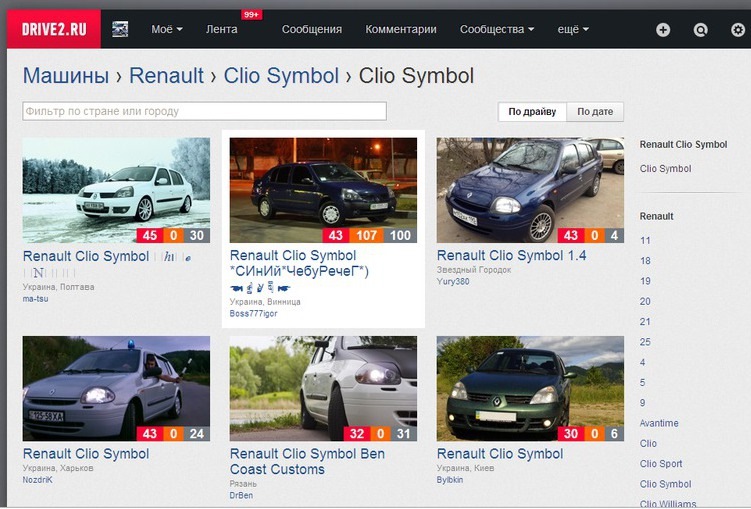Viewport: 751px width, 509px height.
Task: Open DrBen user profile link
Action: (x=241, y=496)
